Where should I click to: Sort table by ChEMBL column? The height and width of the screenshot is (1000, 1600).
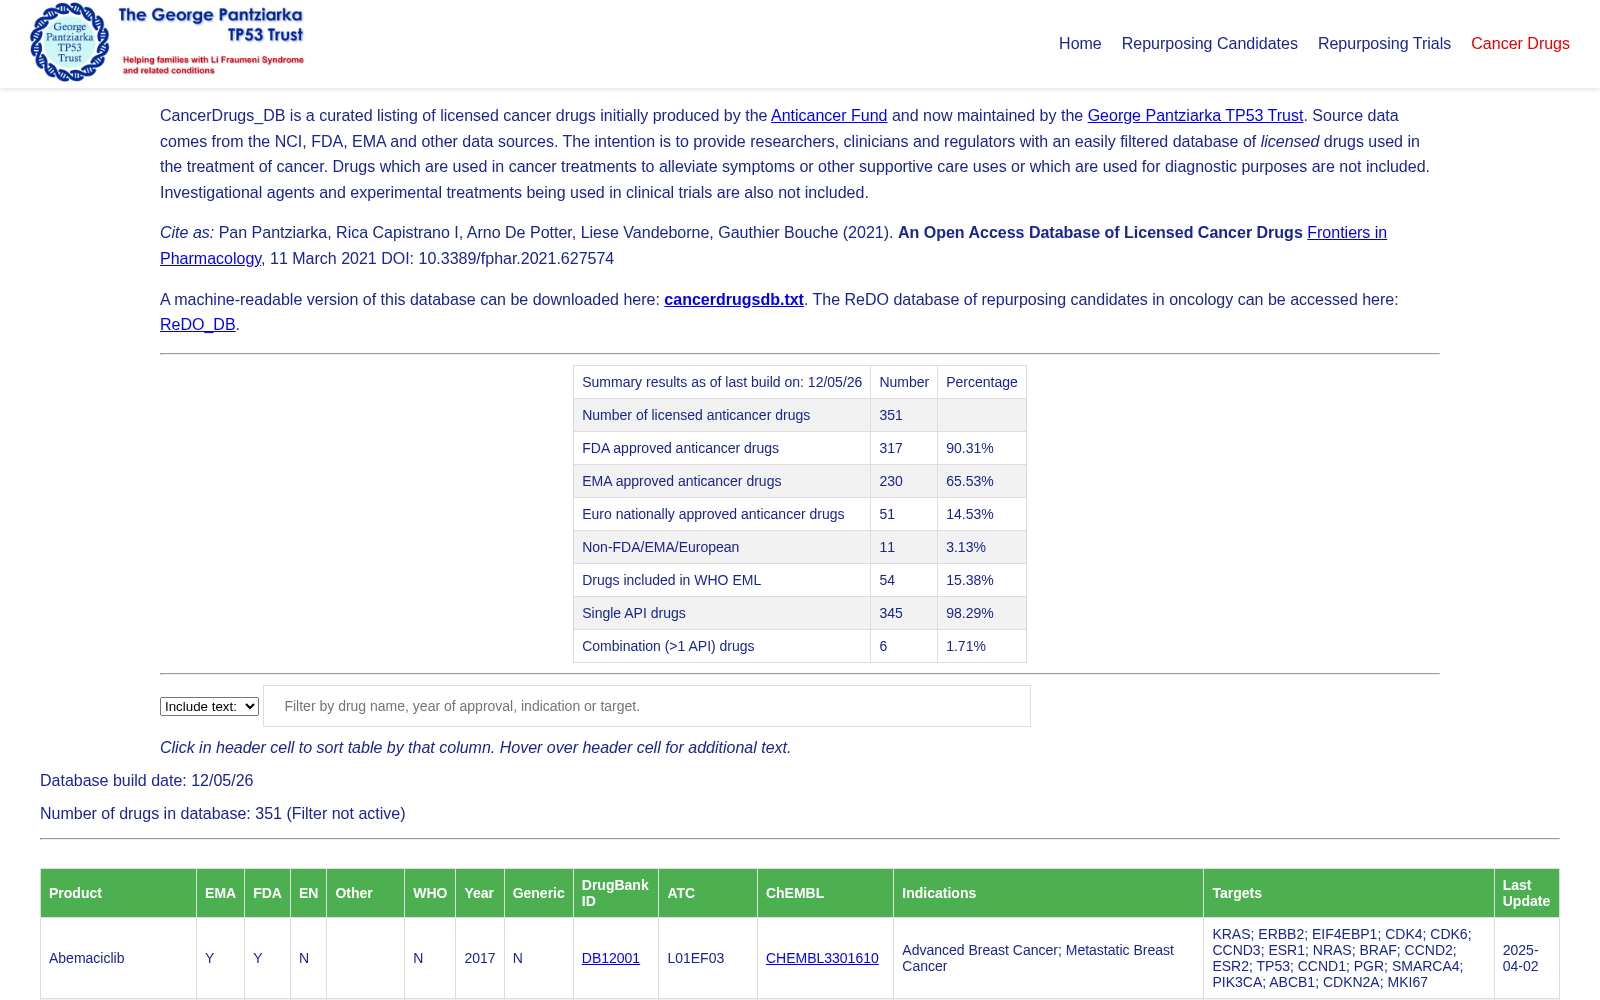(x=825, y=893)
